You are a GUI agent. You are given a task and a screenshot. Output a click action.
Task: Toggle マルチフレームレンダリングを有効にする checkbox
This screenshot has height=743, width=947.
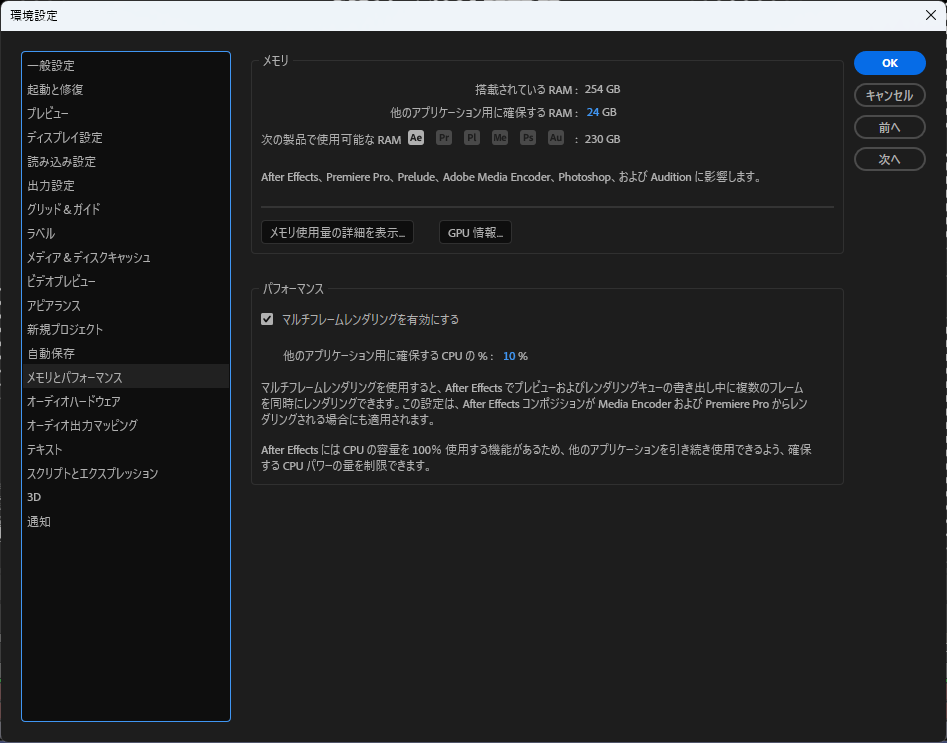coord(267,320)
